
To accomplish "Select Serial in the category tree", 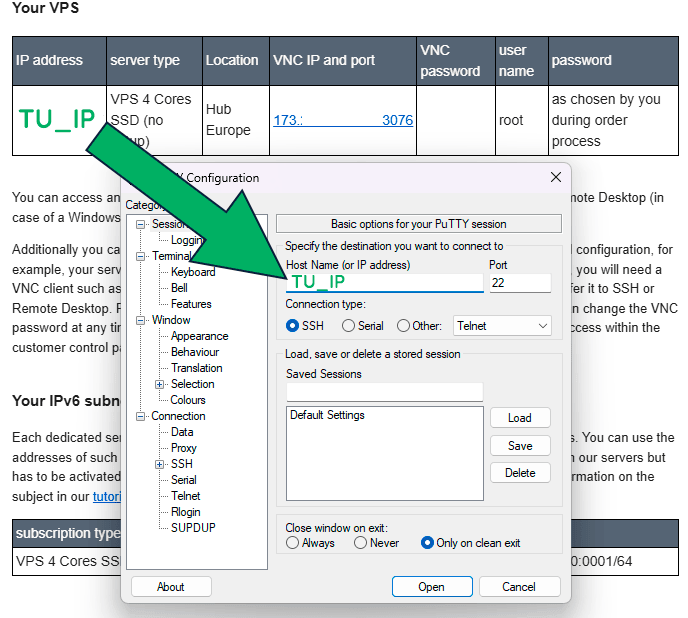I will 183,480.
